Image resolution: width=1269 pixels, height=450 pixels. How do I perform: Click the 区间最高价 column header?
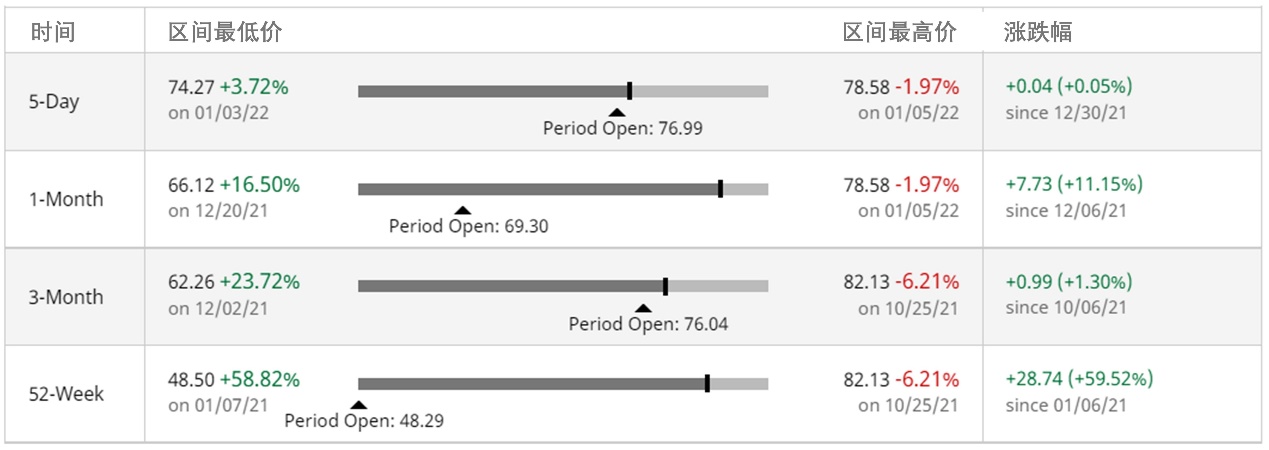900,32
